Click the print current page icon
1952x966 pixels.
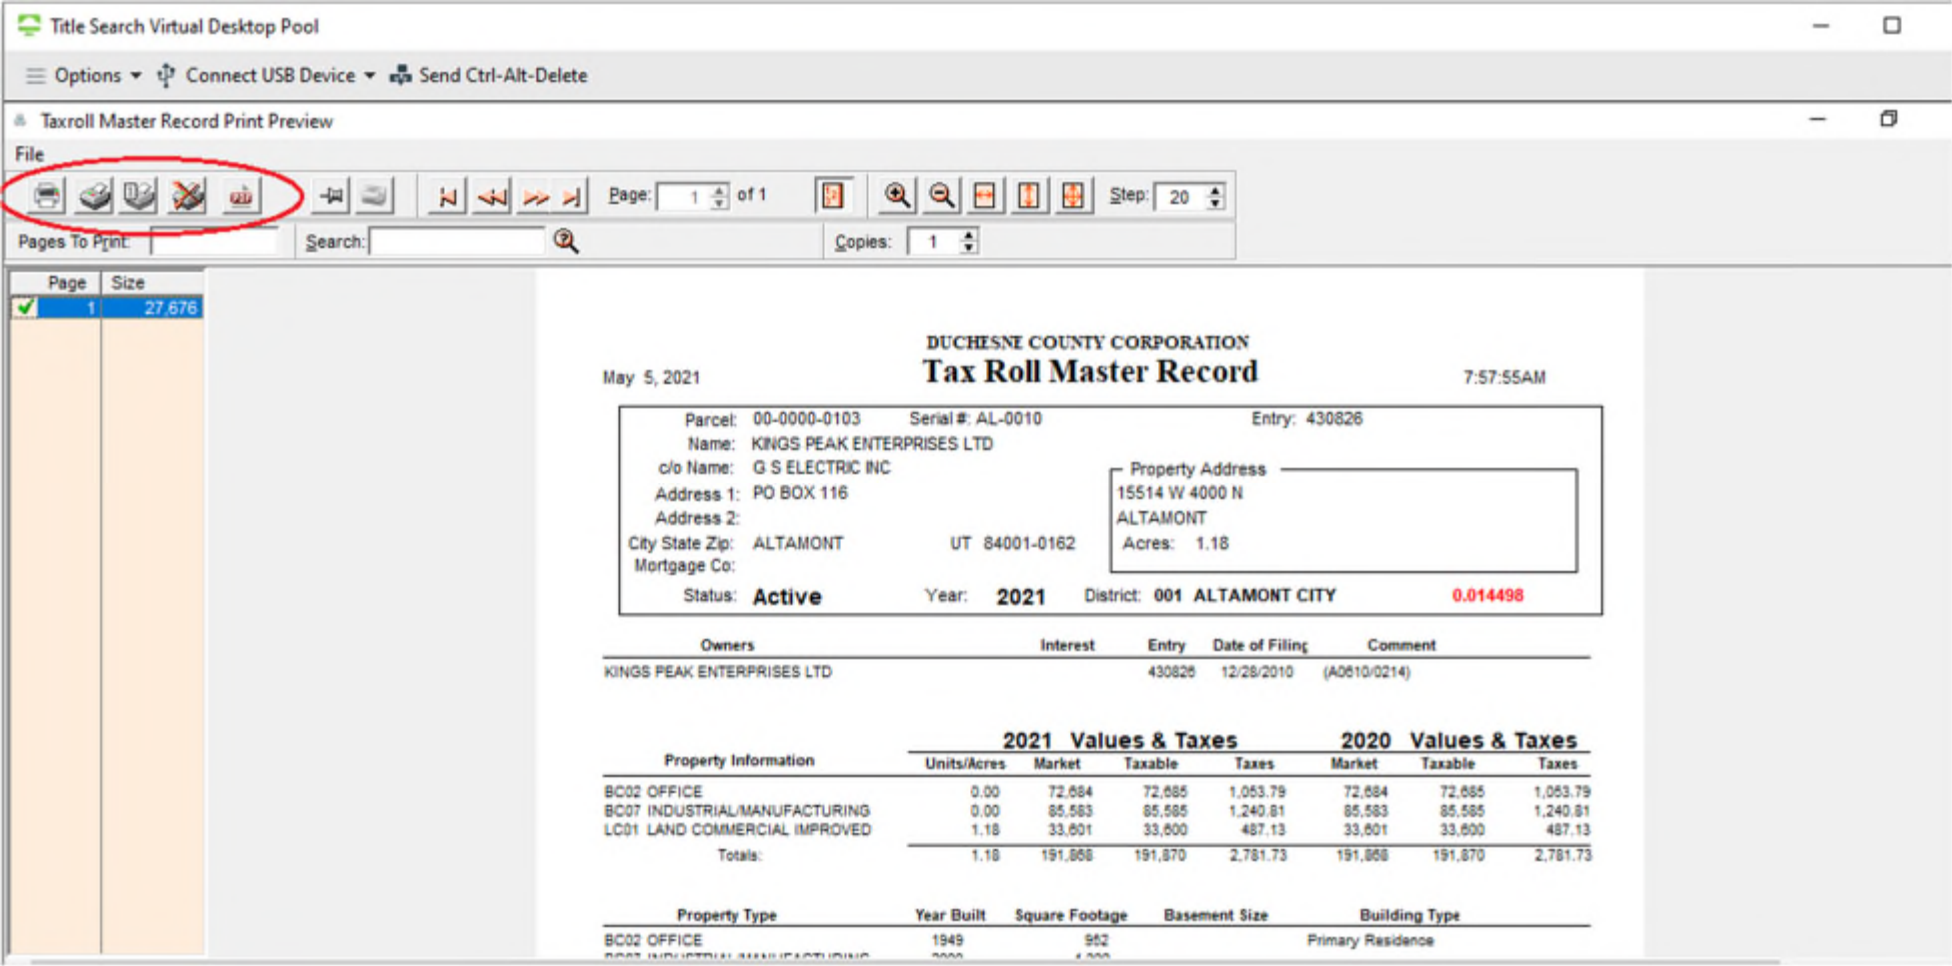tap(94, 195)
